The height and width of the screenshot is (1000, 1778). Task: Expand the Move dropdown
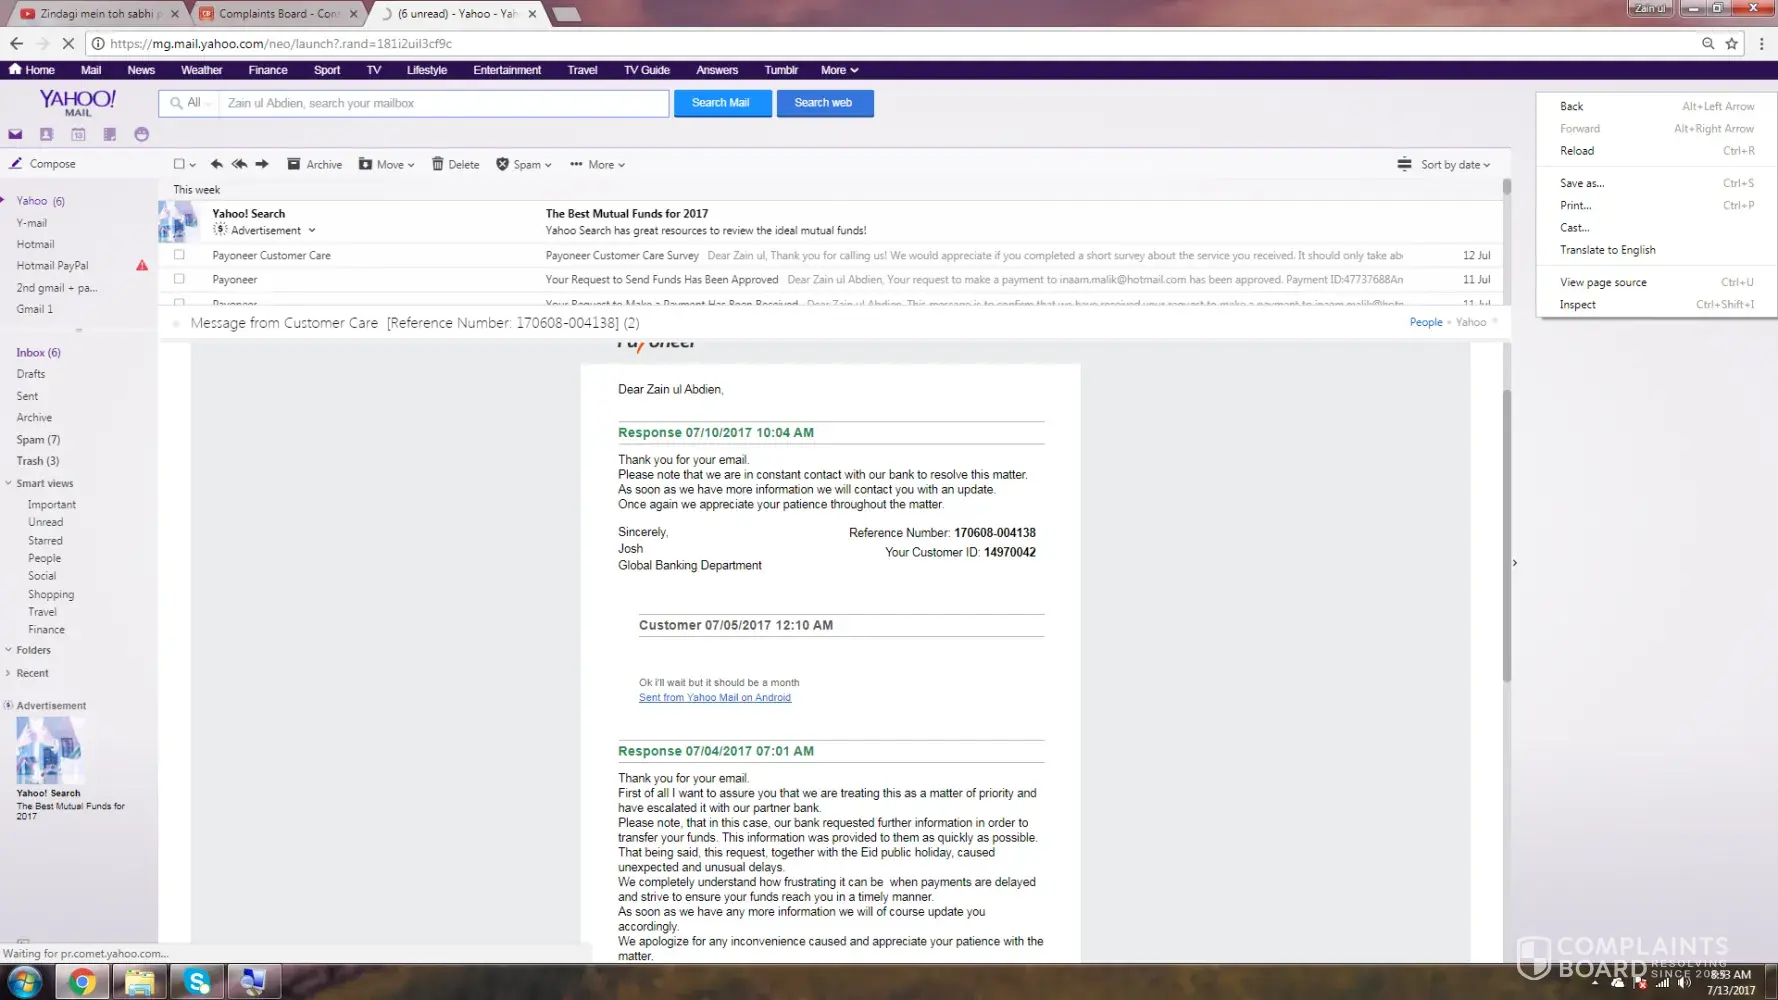387,164
